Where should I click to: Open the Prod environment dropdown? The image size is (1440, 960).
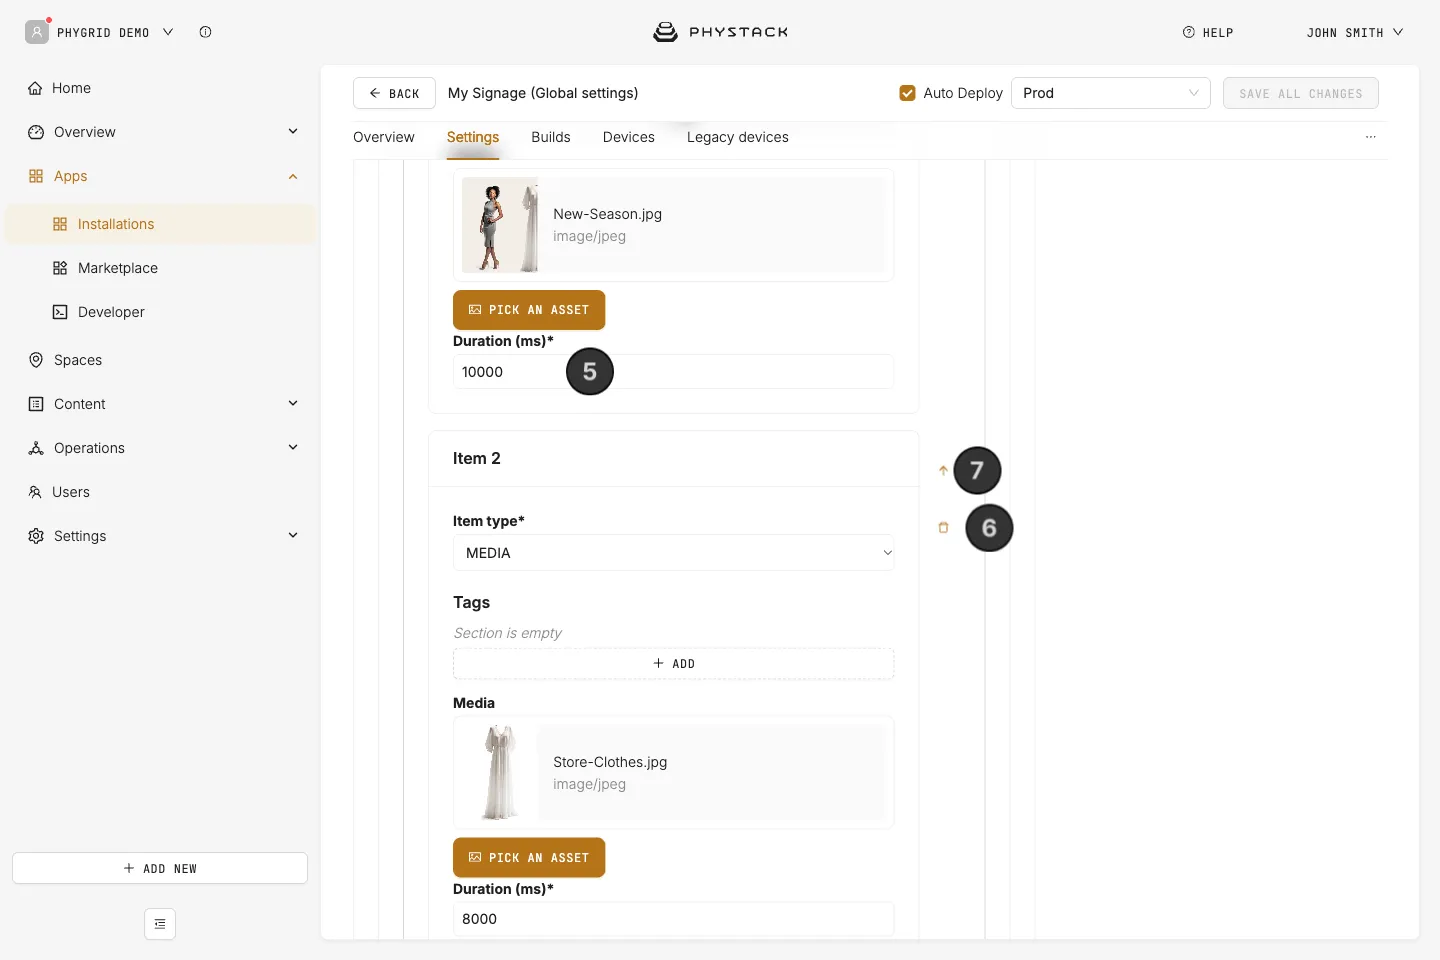[1111, 93]
